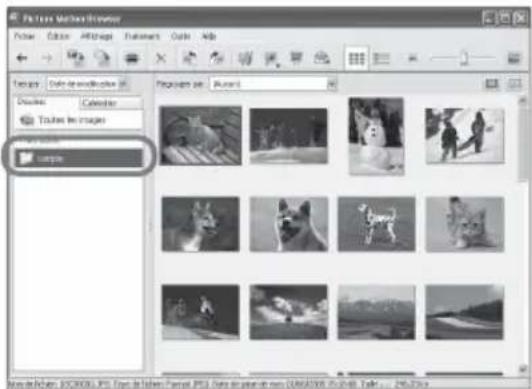
Task: Click the toolbar icon with small dropdown arrow
Action: tap(272, 59)
